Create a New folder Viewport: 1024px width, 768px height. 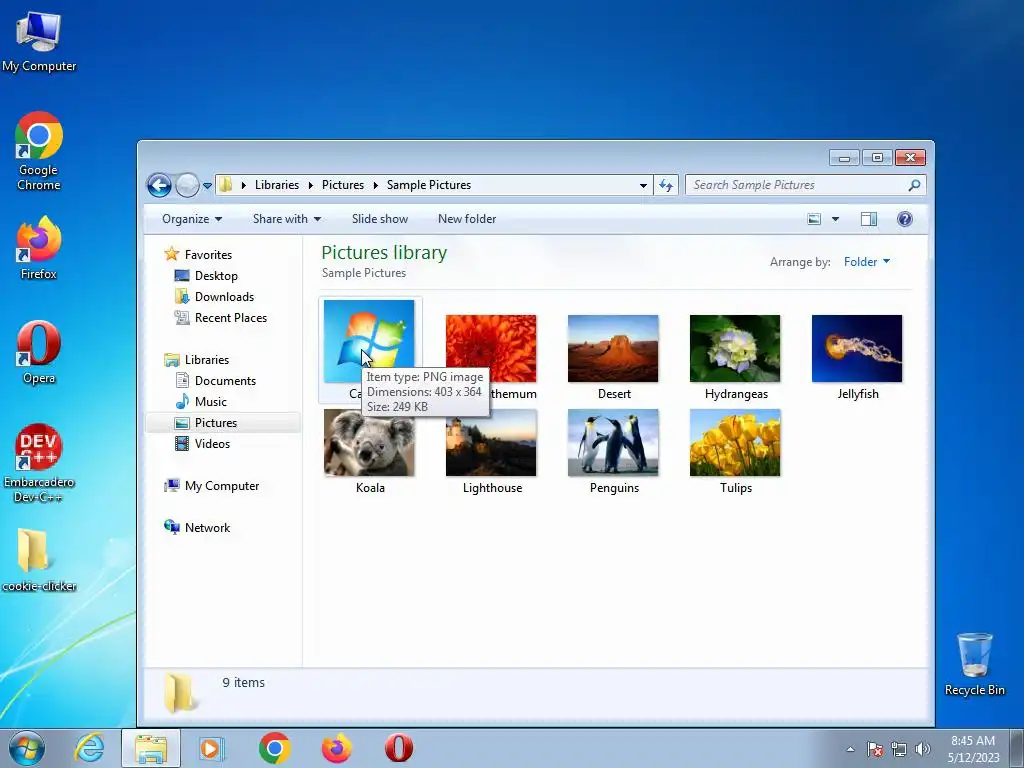467,219
